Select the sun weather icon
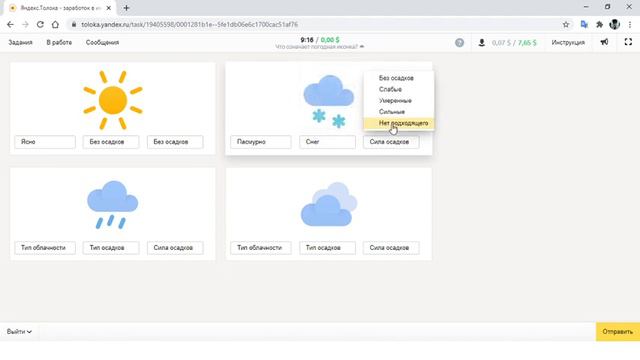Screen dimensions: 640x360 click(113, 100)
